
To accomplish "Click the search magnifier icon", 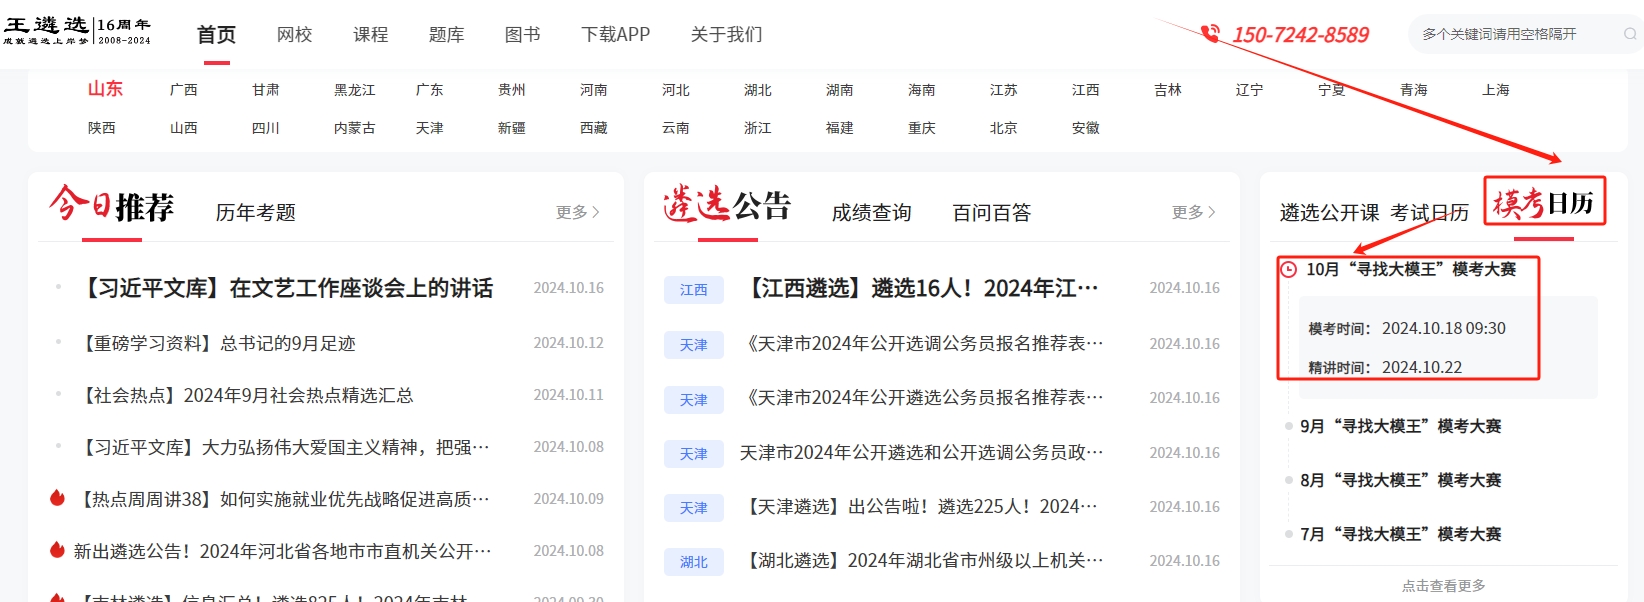I will coord(1629,34).
